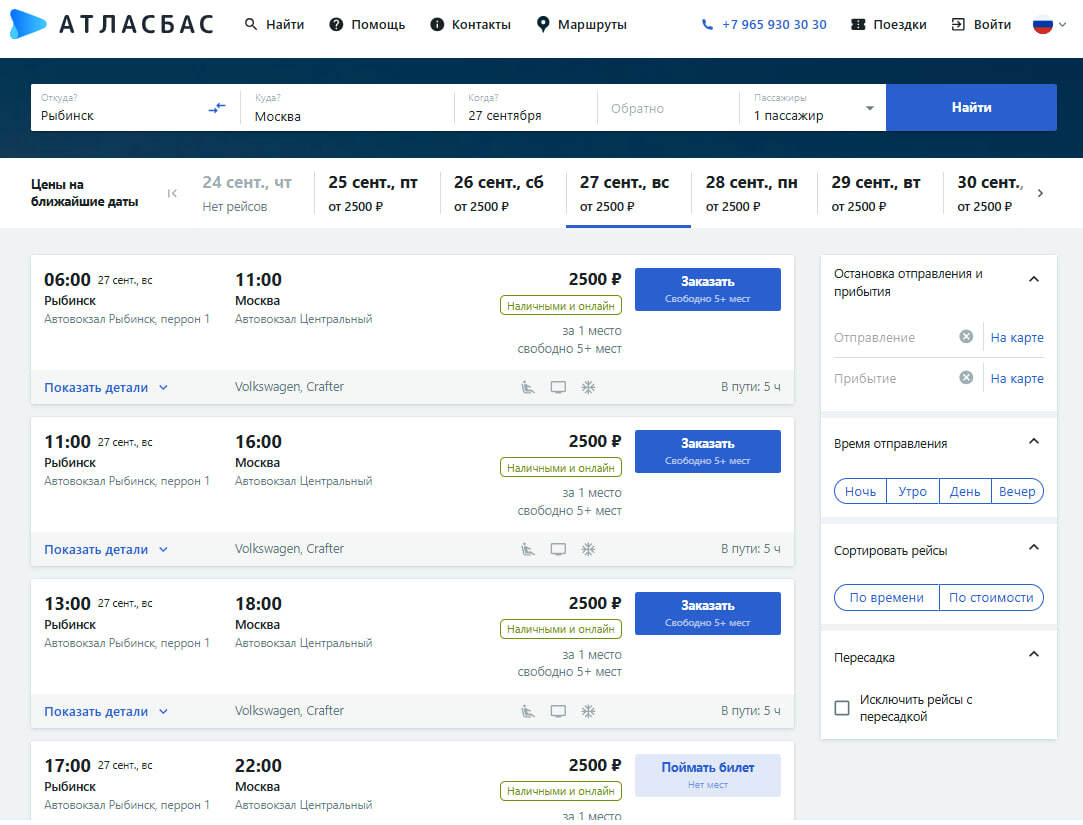Viewport: 1083px width, 825px height.
Task: Click TV screen icon in 11:00 trip
Action: click(558, 549)
